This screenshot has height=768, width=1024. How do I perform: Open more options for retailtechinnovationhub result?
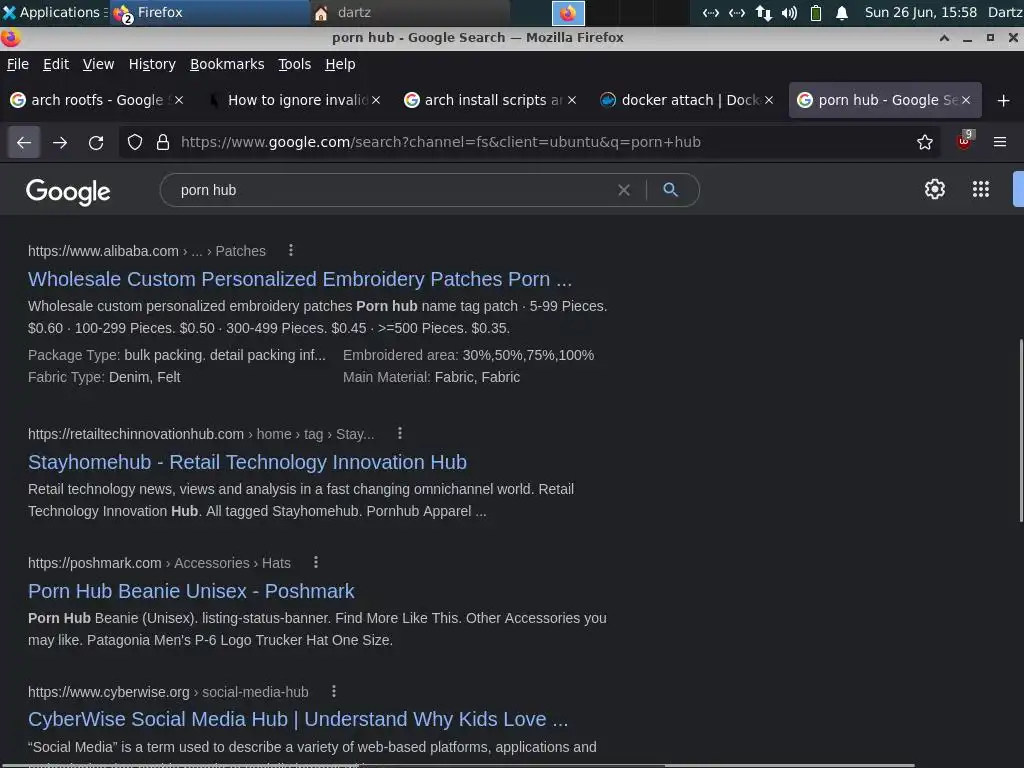pos(400,434)
